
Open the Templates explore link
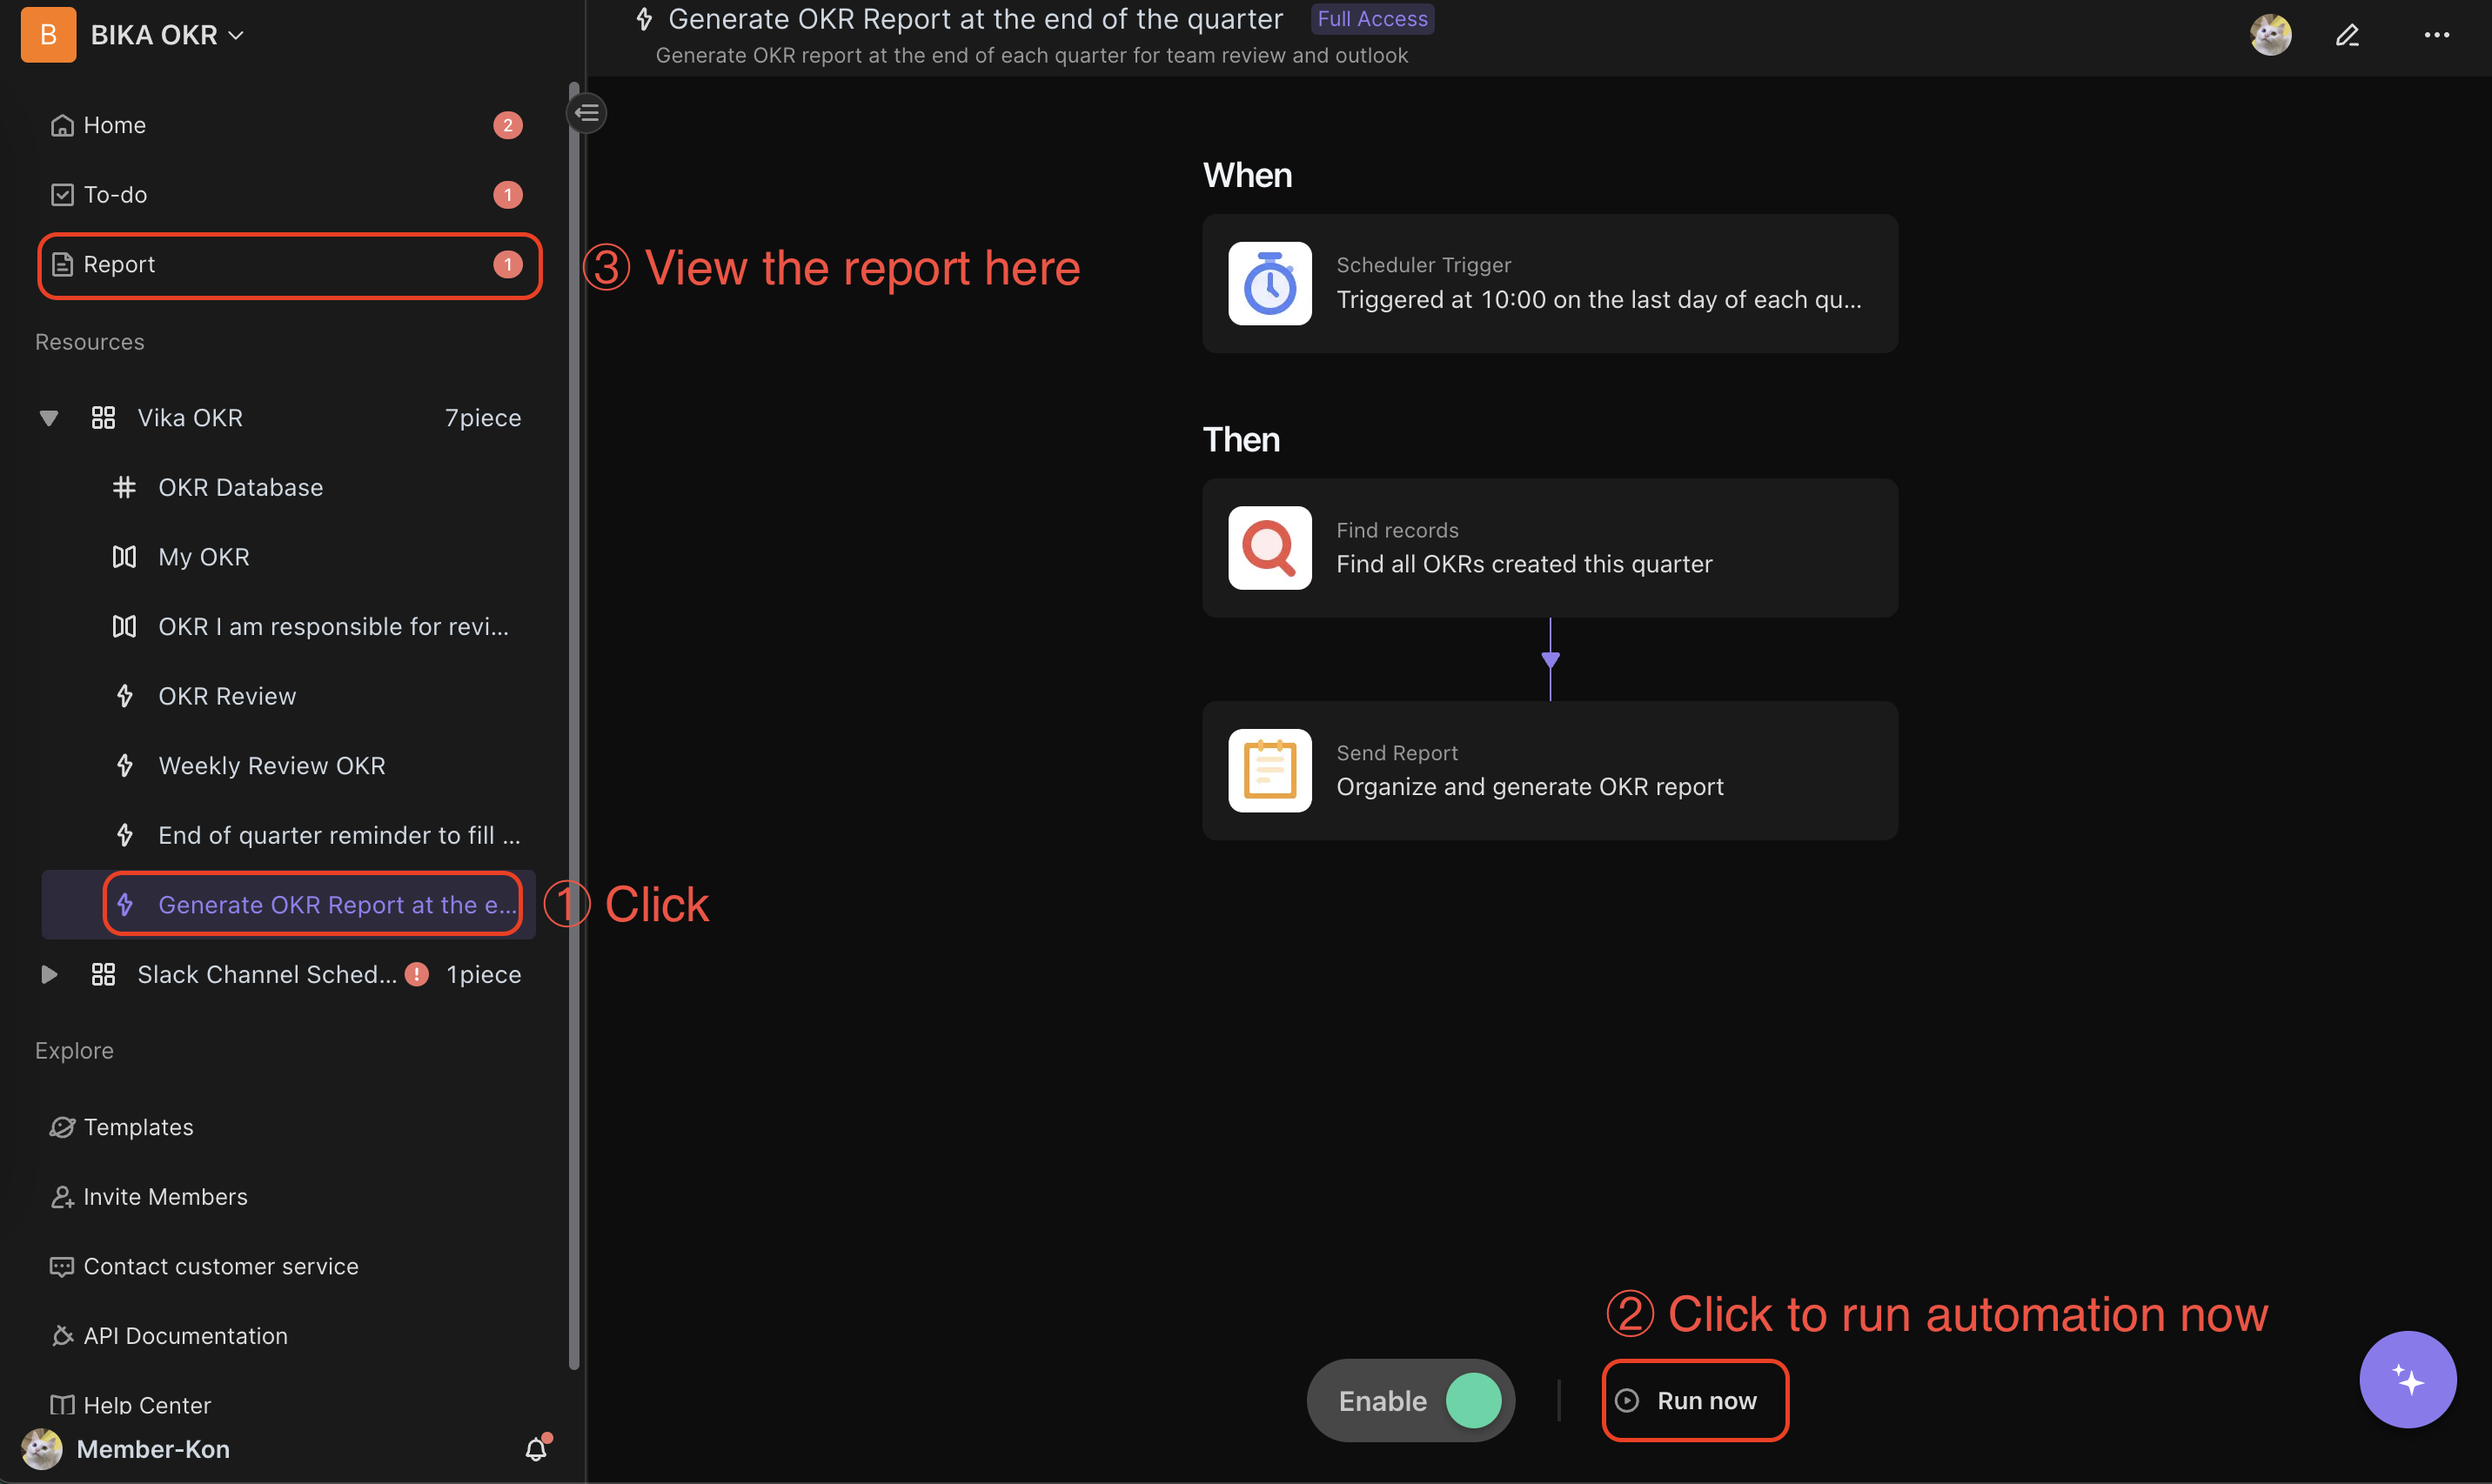(137, 1124)
